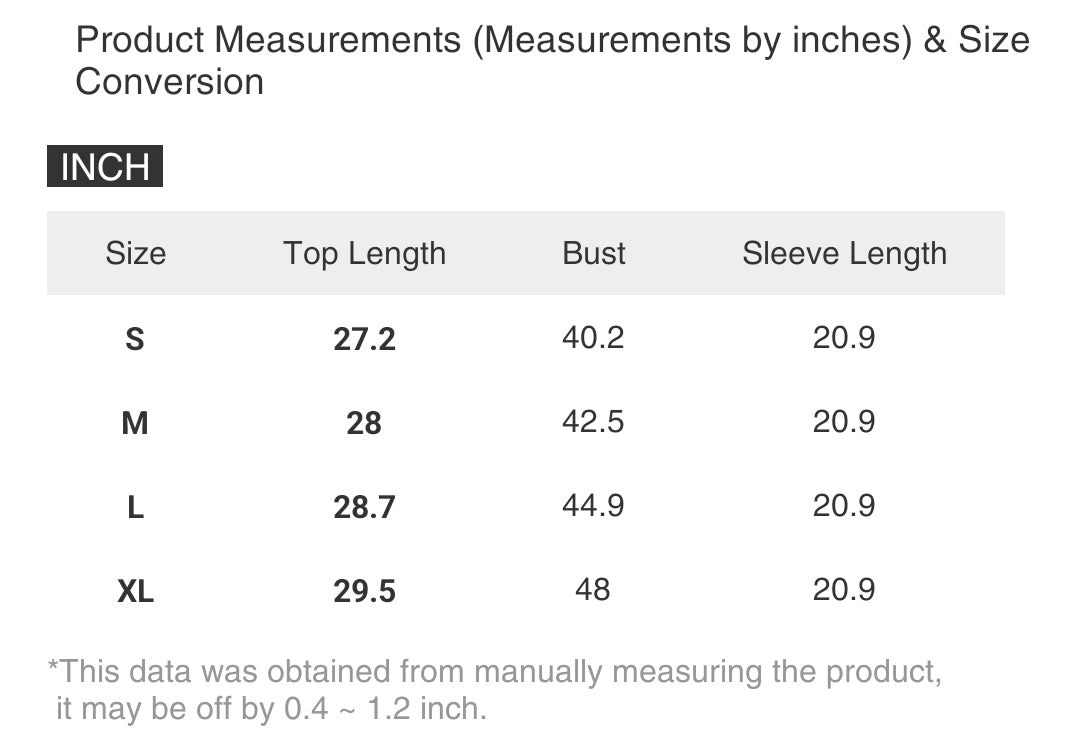The image size is (1080, 730).
Task: Select sleeve length value in the S row
Action: [844, 337]
